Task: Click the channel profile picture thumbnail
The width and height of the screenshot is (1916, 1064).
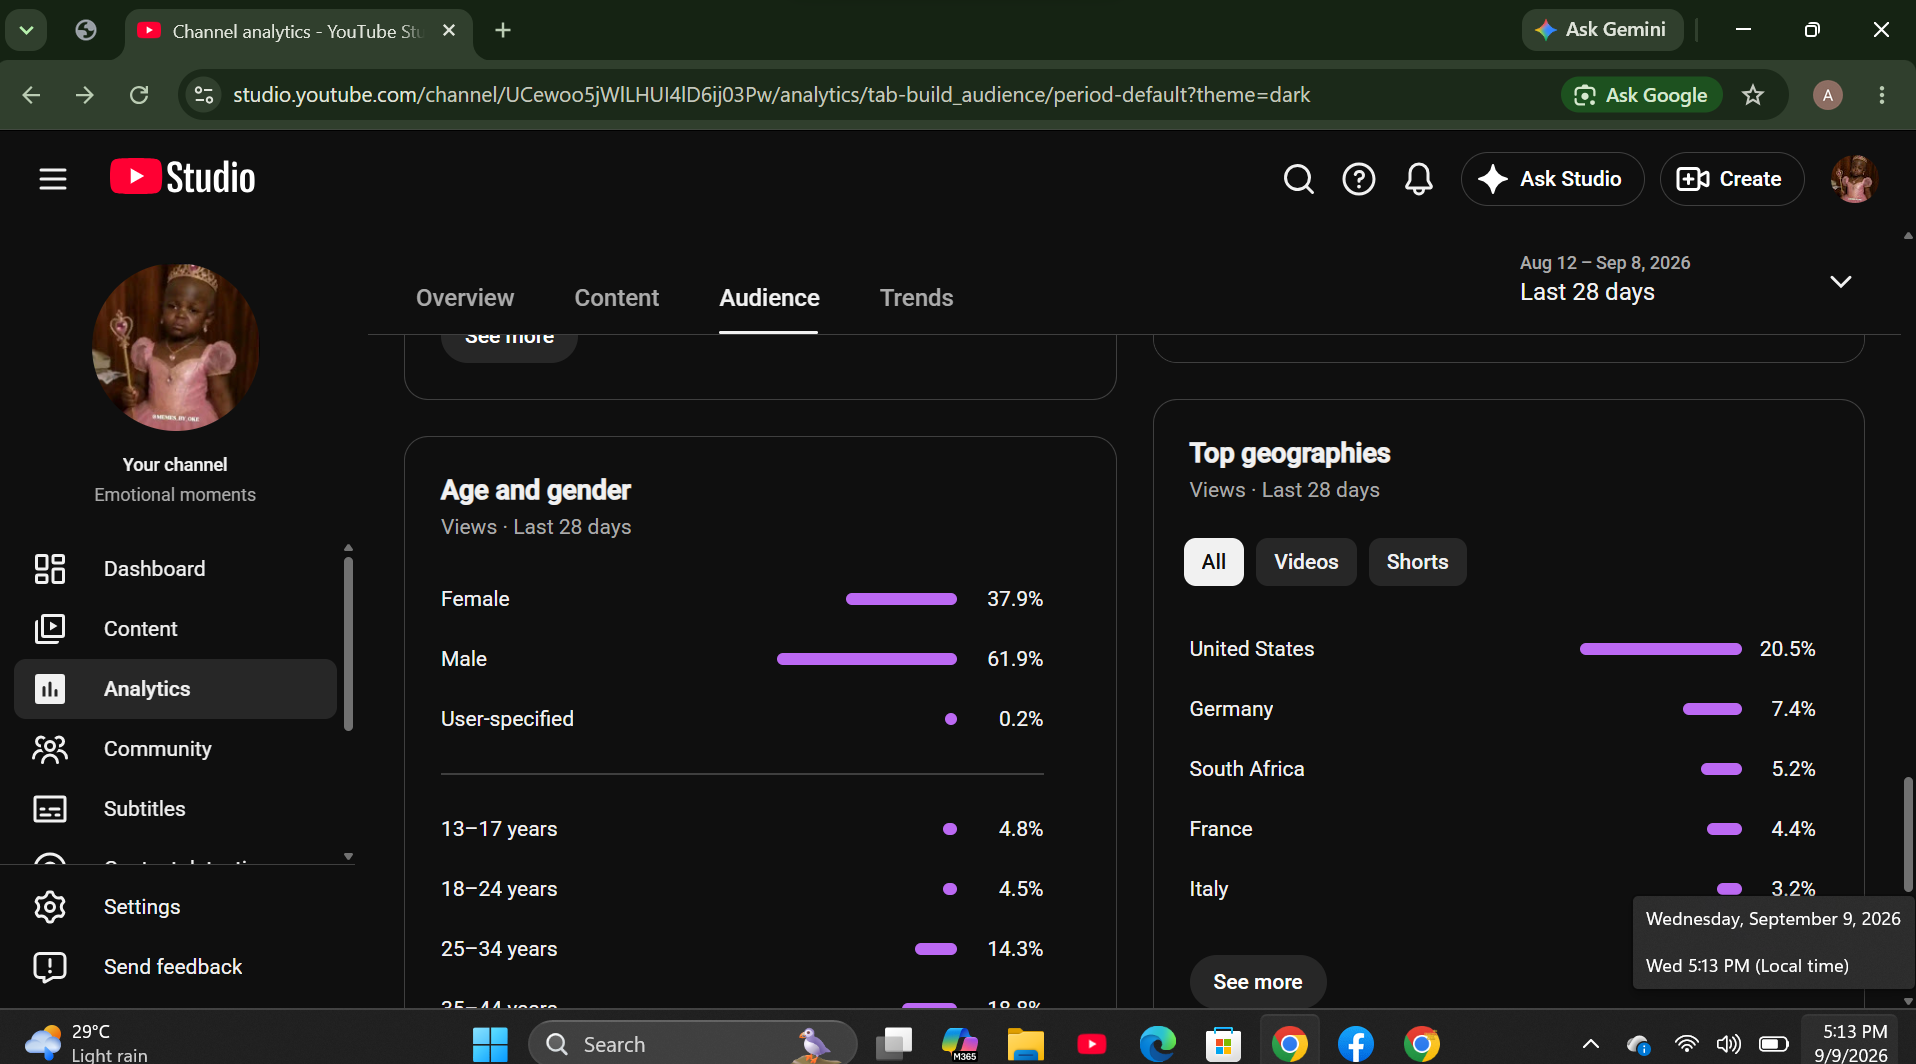Action: pyautogui.click(x=175, y=347)
